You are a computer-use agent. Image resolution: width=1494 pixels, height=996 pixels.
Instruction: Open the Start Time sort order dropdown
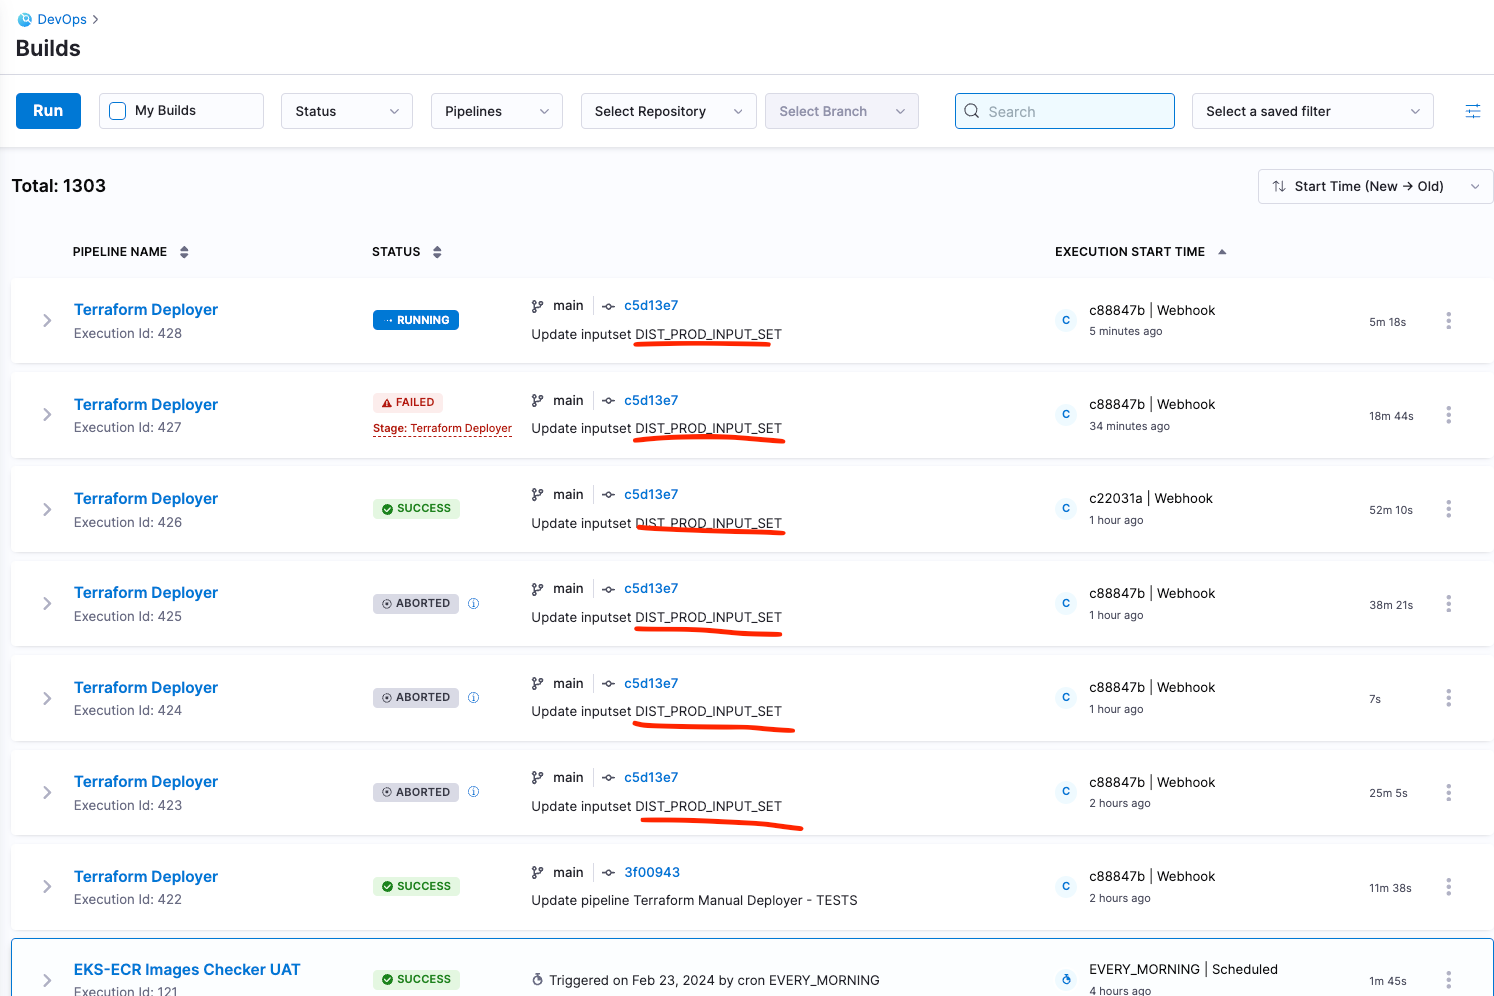click(1375, 186)
